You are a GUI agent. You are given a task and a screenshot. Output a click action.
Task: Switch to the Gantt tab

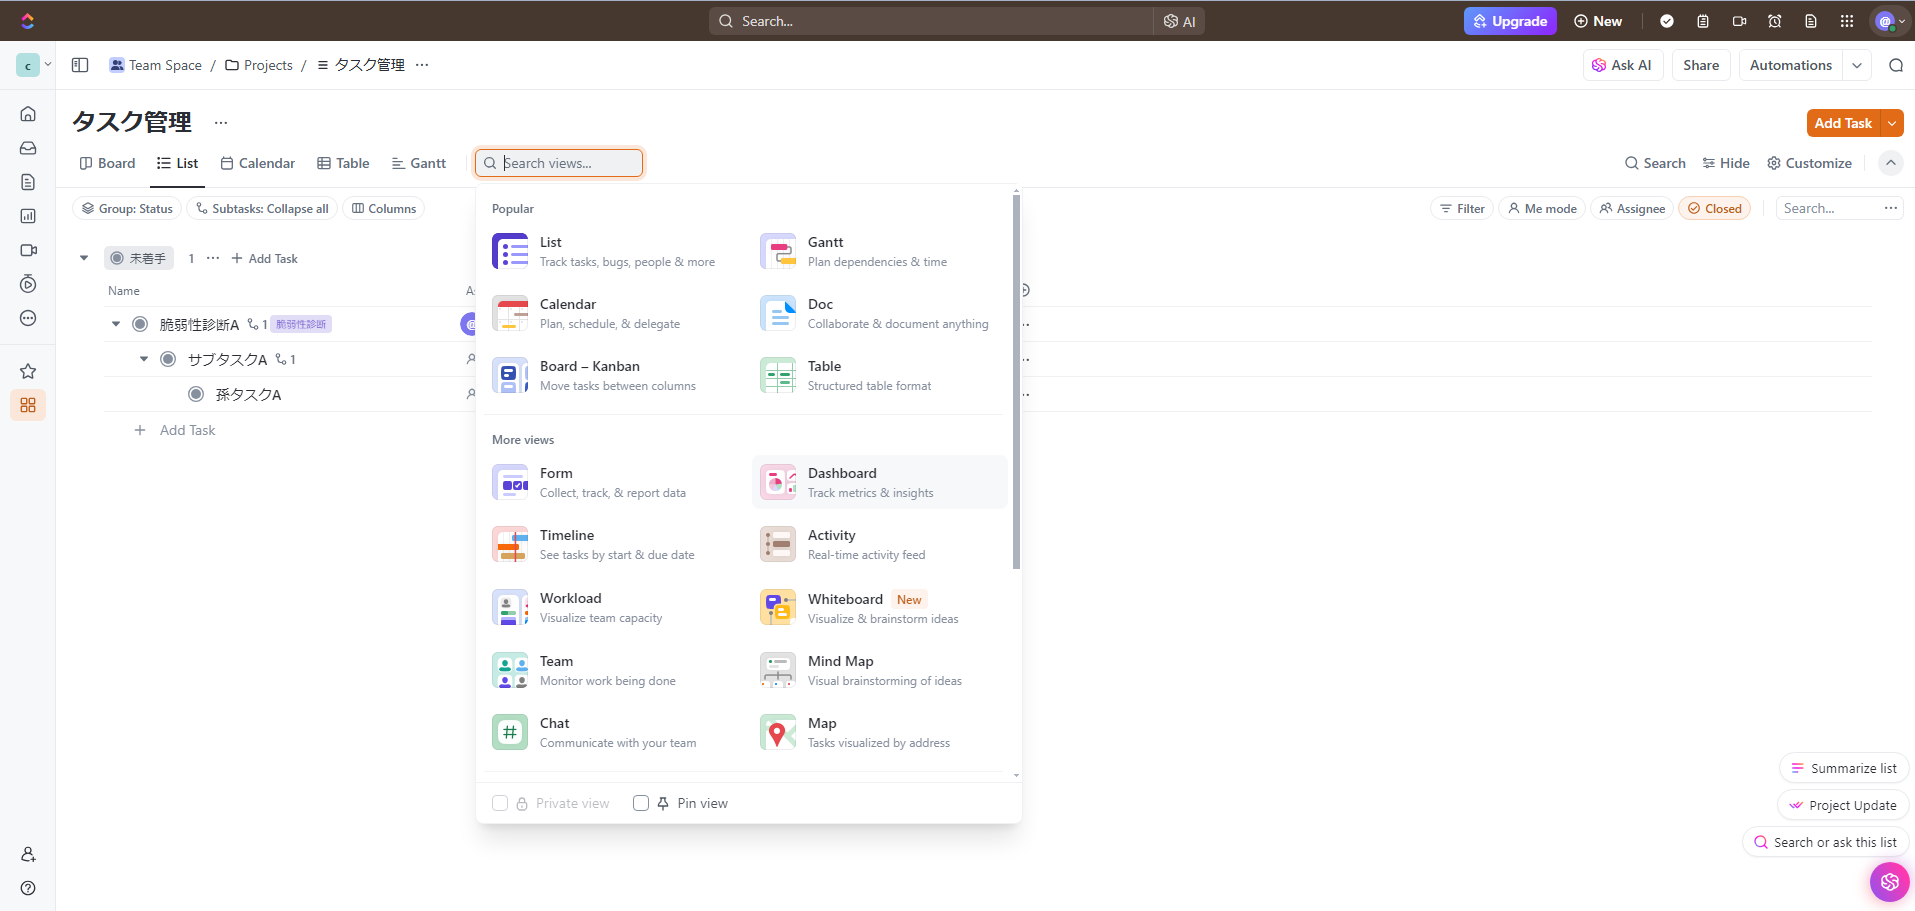coord(419,163)
